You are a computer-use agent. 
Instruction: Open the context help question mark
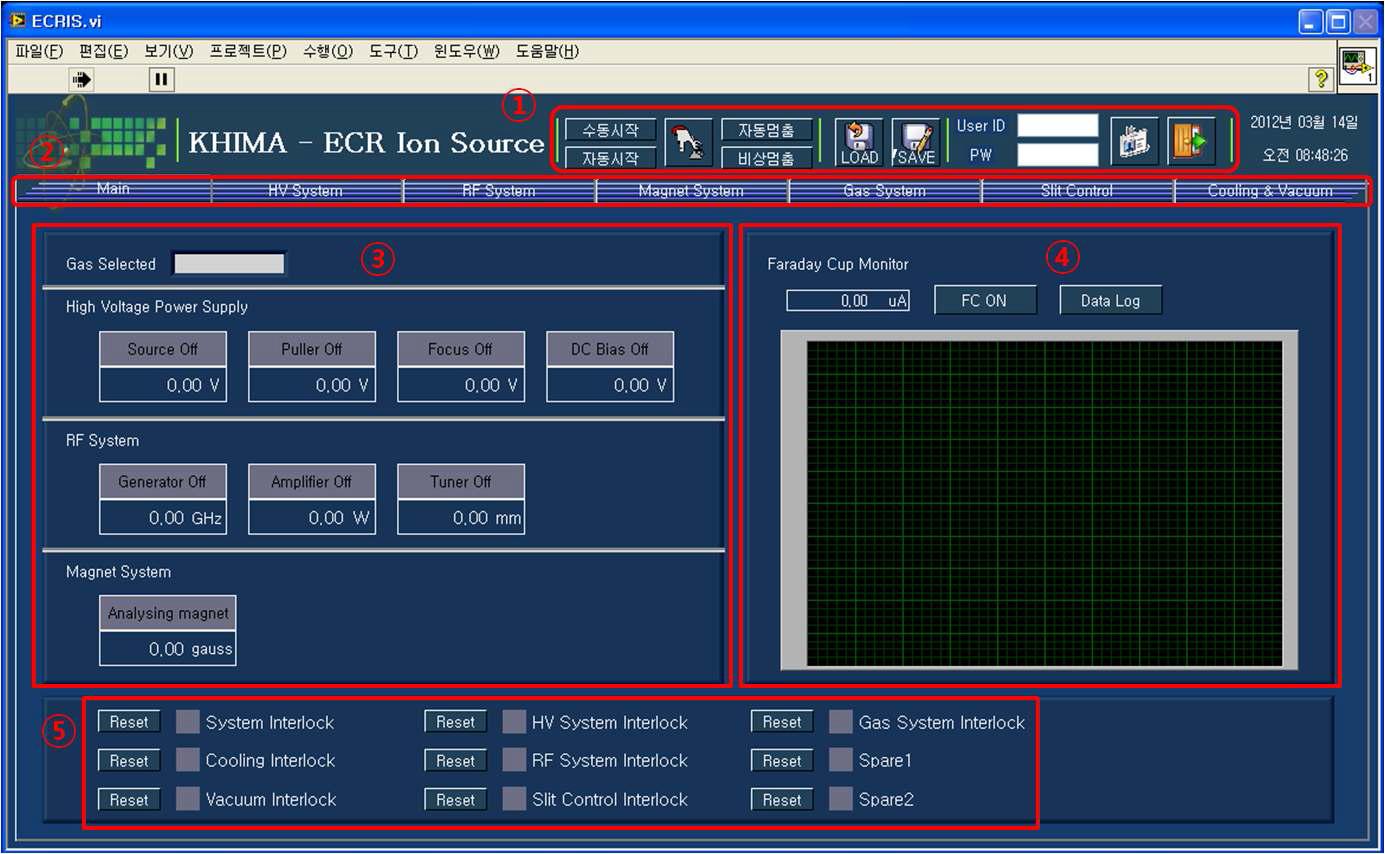(x=1321, y=79)
